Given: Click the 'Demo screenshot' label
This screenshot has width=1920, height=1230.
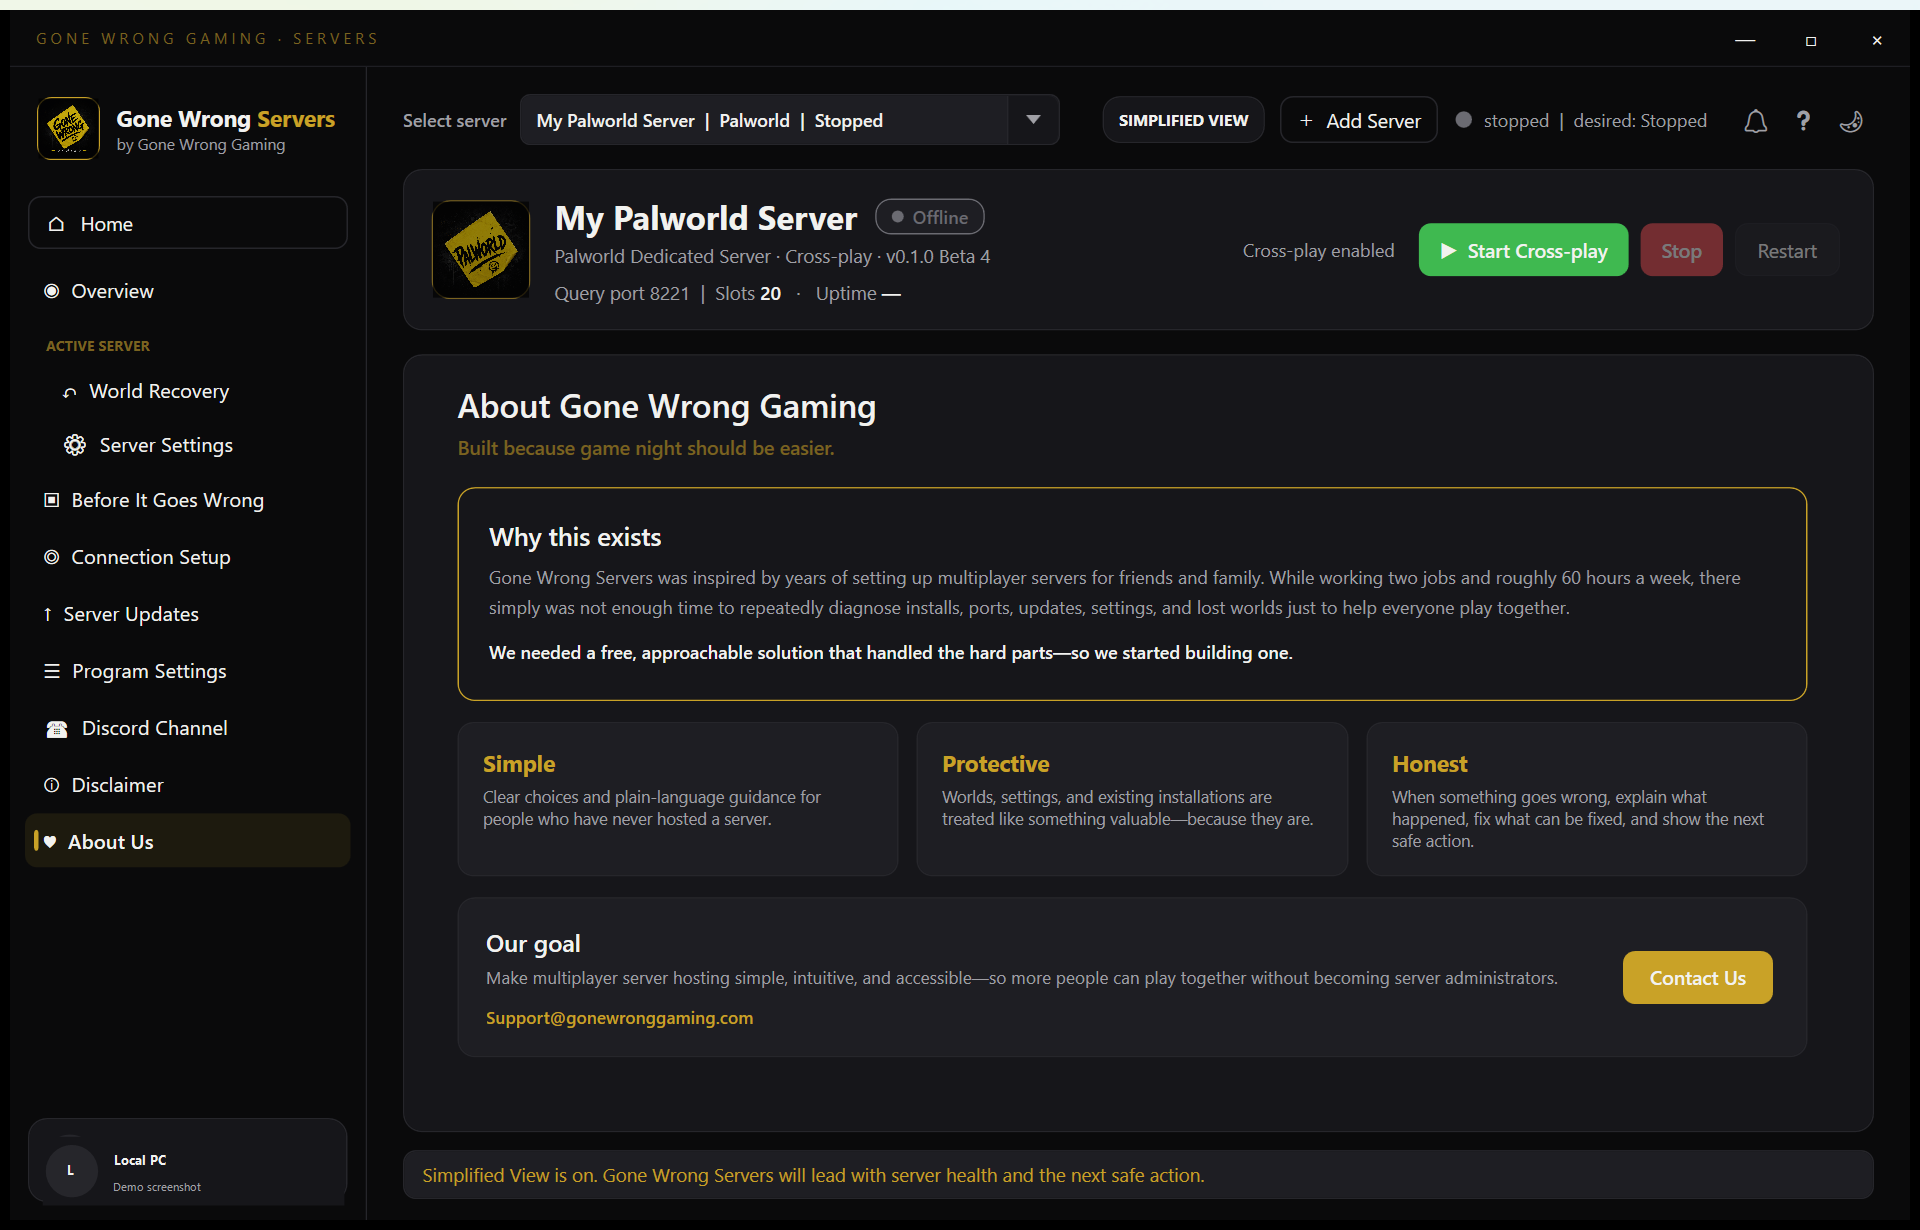Looking at the screenshot, I should pos(157,1187).
